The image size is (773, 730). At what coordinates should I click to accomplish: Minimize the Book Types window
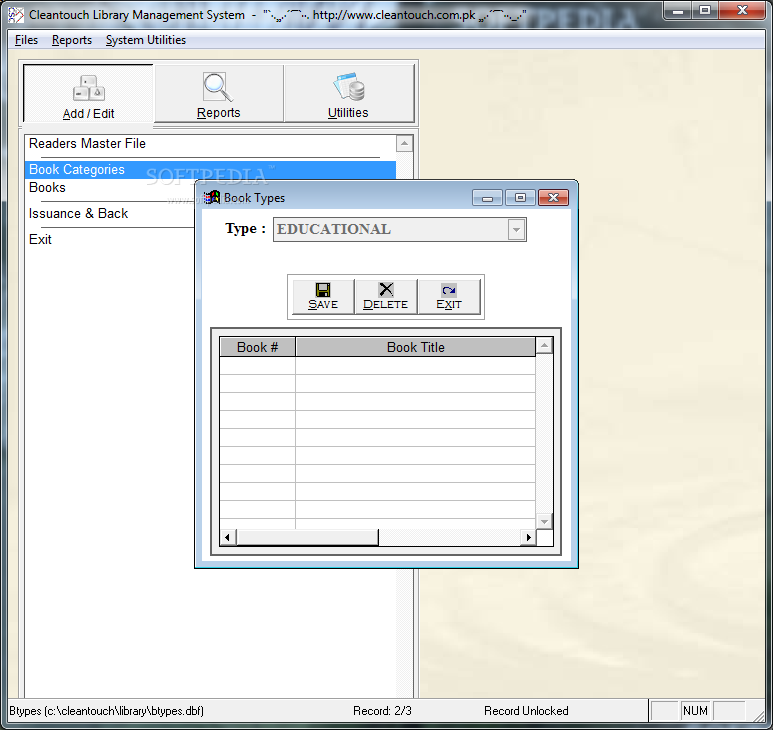[488, 198]
